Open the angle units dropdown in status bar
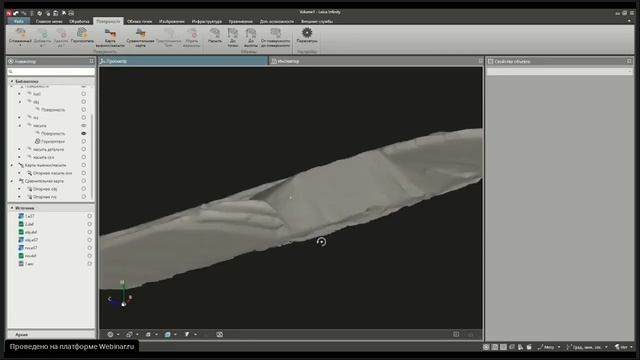The height and width of the screenshot is (360, 640). pos(587,347)
